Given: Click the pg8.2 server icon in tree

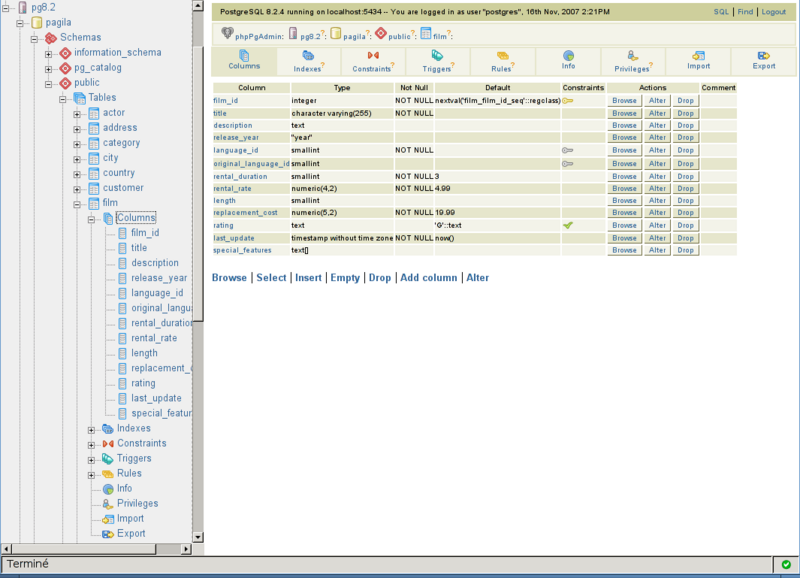Looking at the screenshot, I should 22,7.
